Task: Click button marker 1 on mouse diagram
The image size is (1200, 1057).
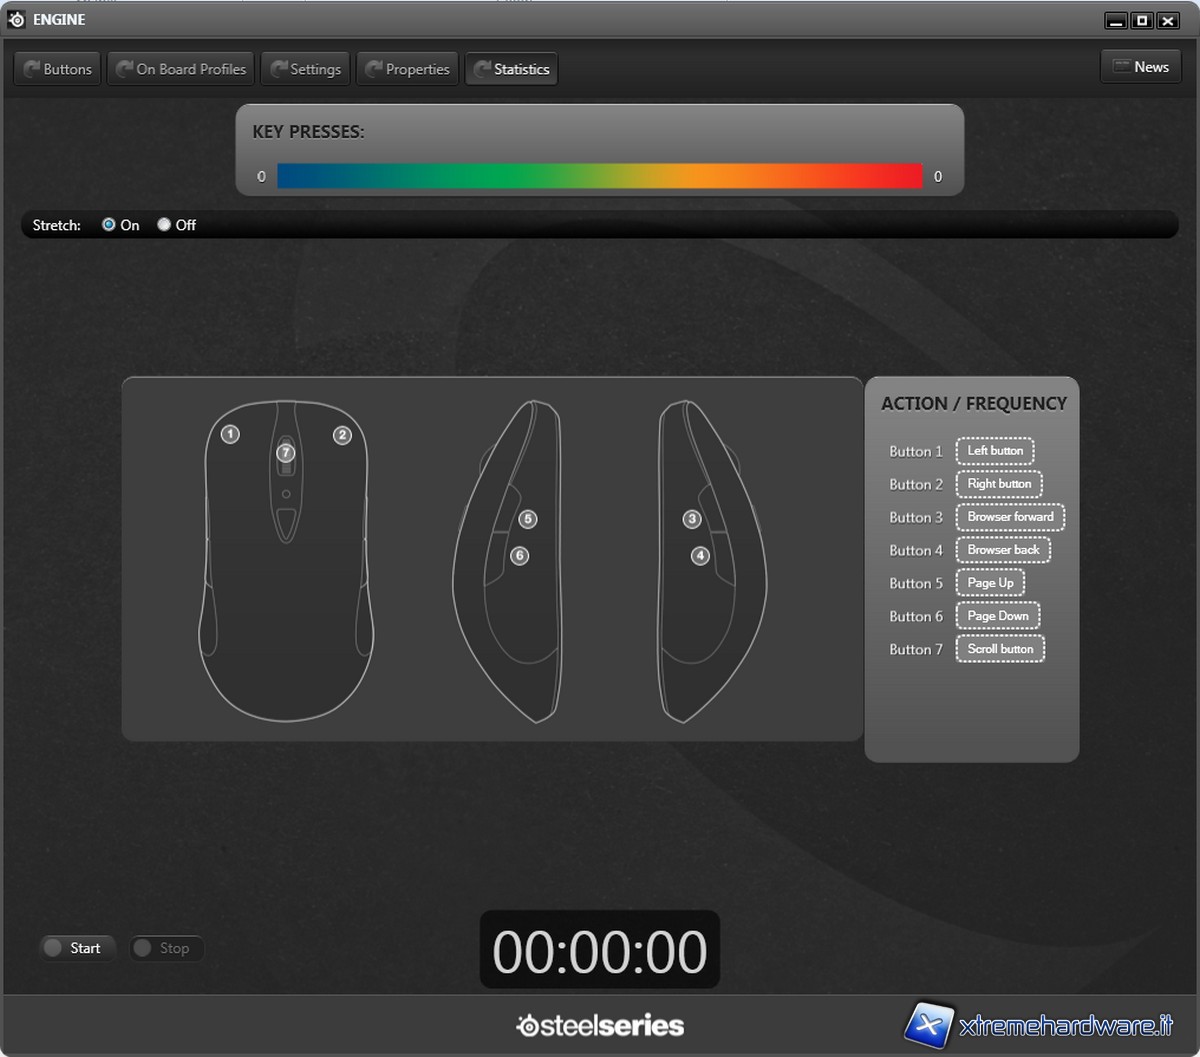Action: click(230, 434)
